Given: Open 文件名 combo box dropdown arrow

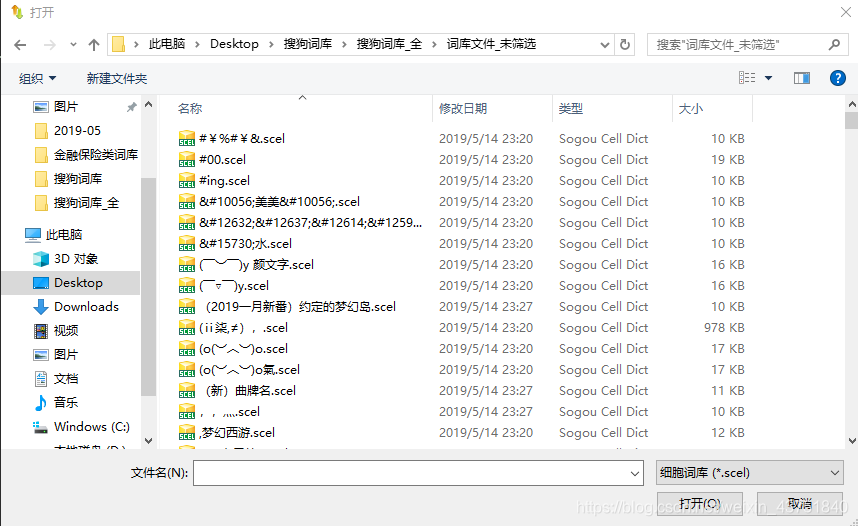Looking at the screenshot, I should pyautogui.click(x=635, y=473).
